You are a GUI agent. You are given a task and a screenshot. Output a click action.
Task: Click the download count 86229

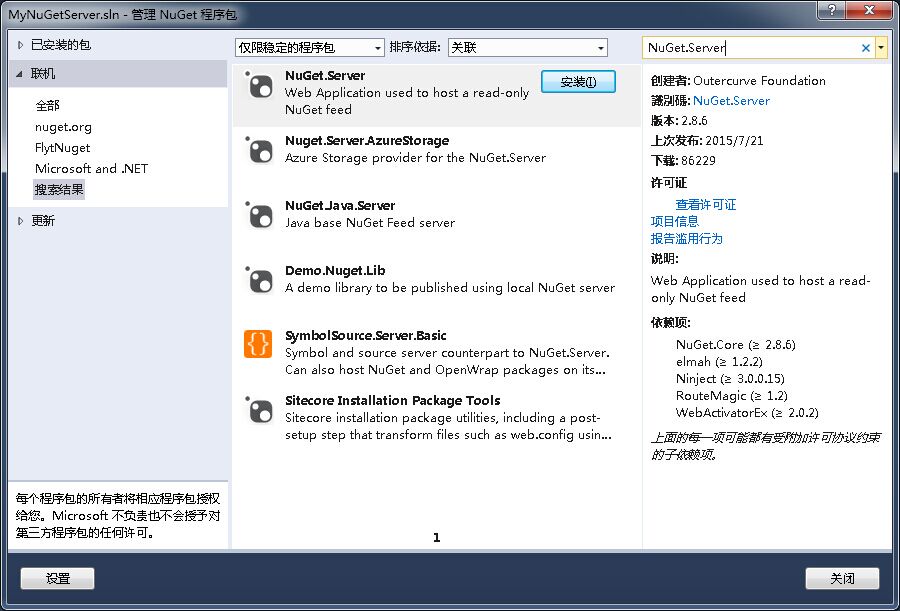(699, 160)
